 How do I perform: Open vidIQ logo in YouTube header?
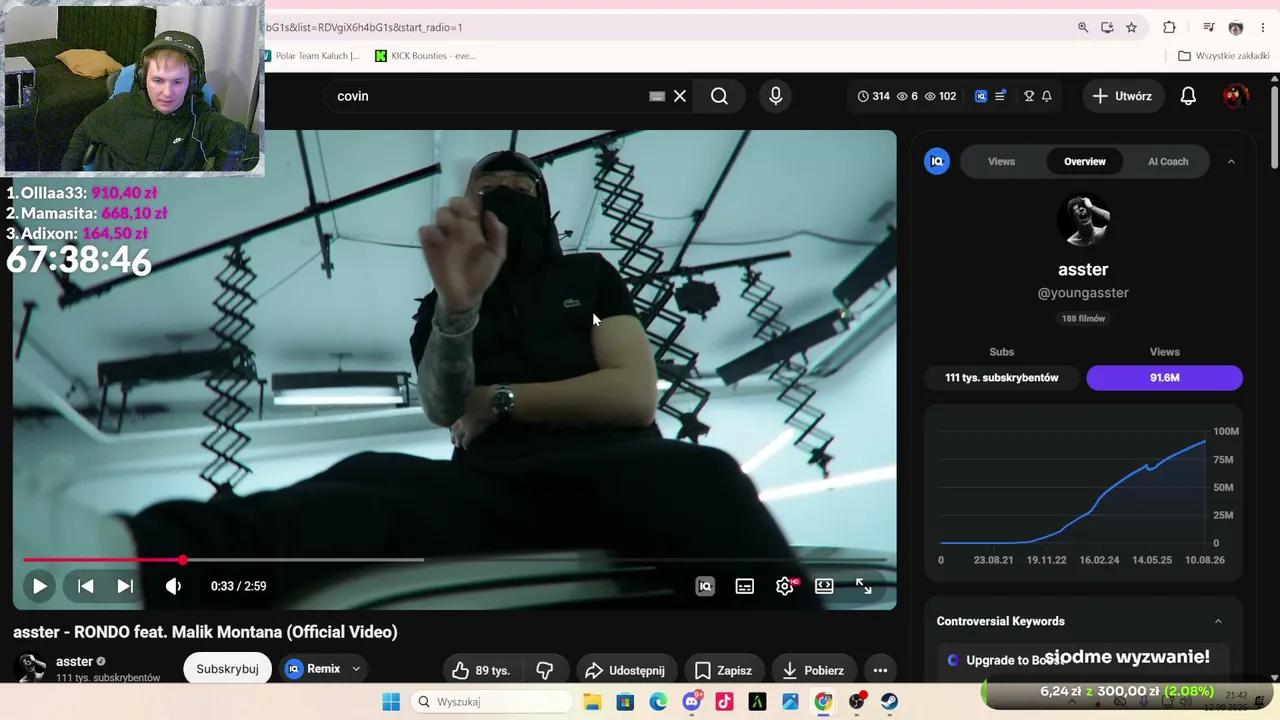981,96
